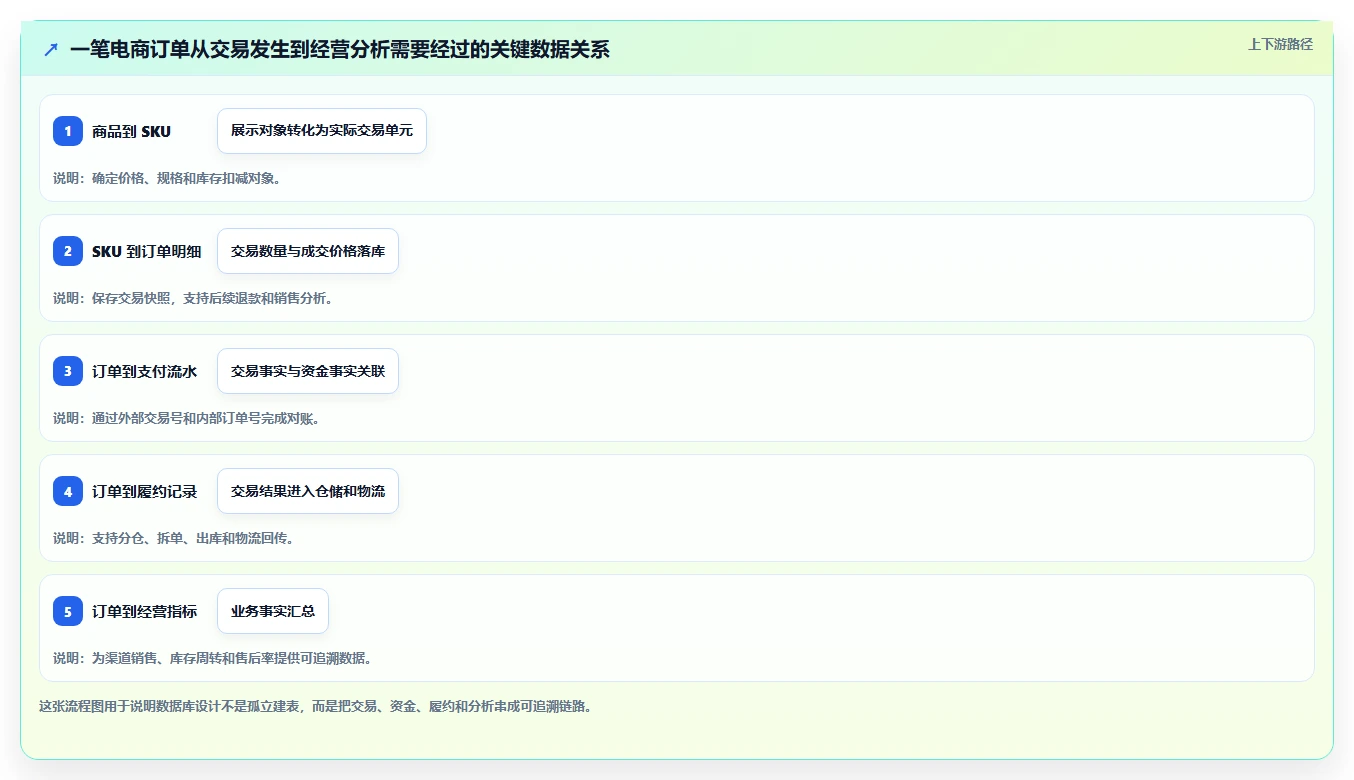Click the 订单到经营指标 step title
The image size is (1354, 780).
tap(144, 611)
